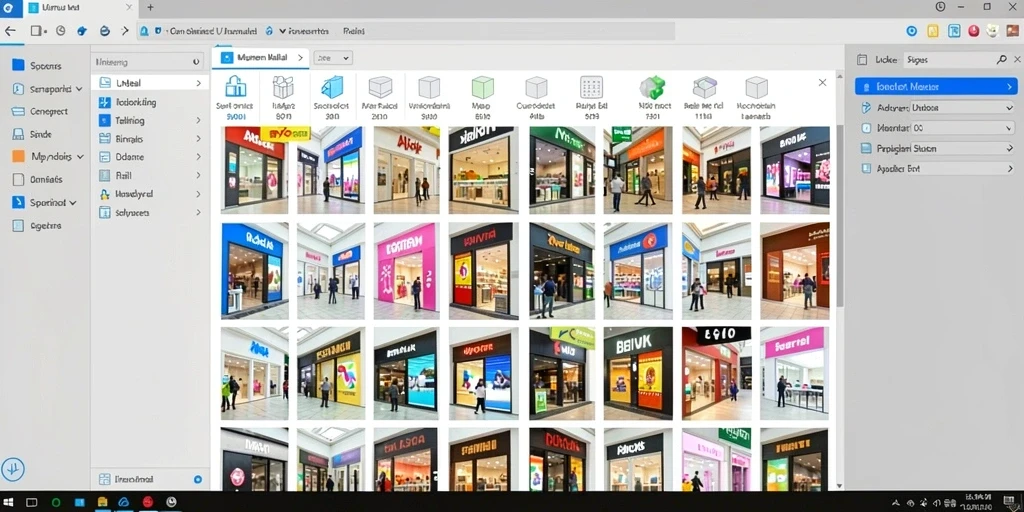Select the blue tilted cube icon
This screenshot has height=512, width=1024.
click(332, 87)
